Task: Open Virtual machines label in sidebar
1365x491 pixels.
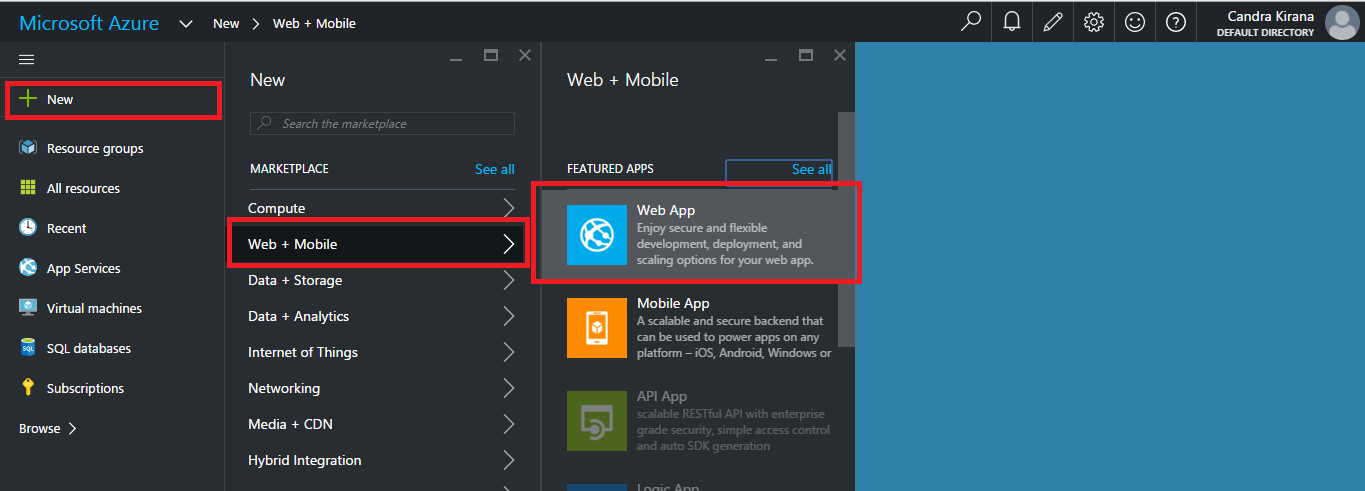Action: 94,308
